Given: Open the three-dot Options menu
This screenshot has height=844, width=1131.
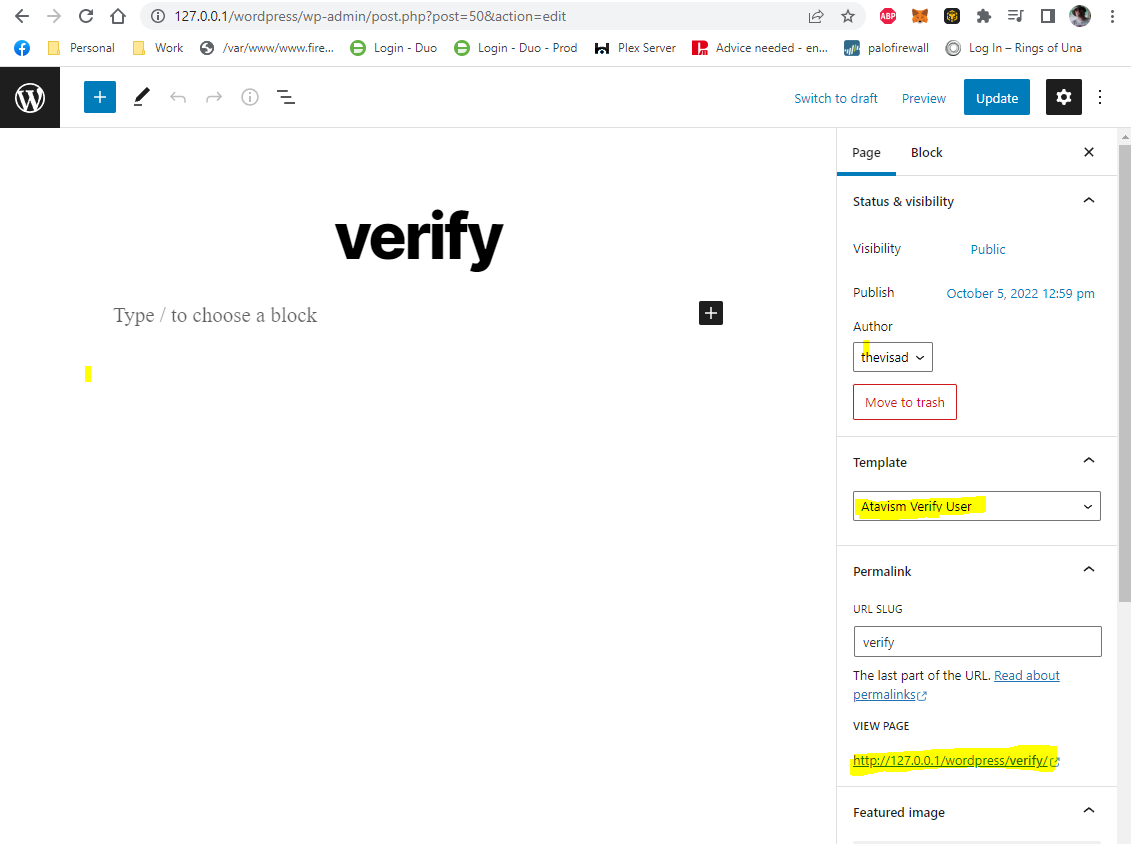Looking at the screenshot, I should (1100, 98).
